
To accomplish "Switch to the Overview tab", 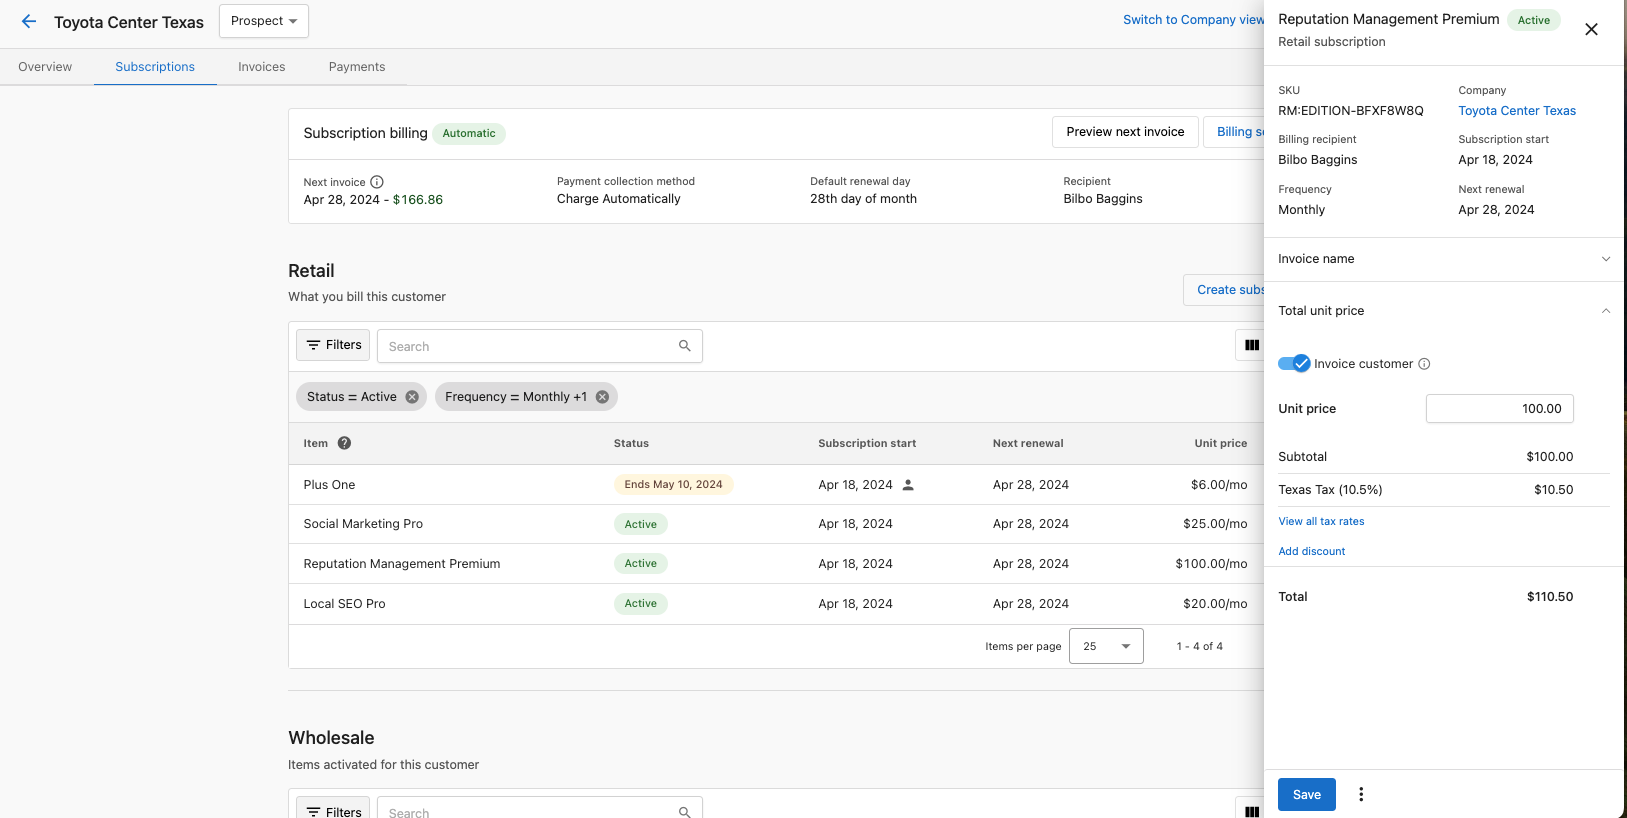I will (45, 67).
